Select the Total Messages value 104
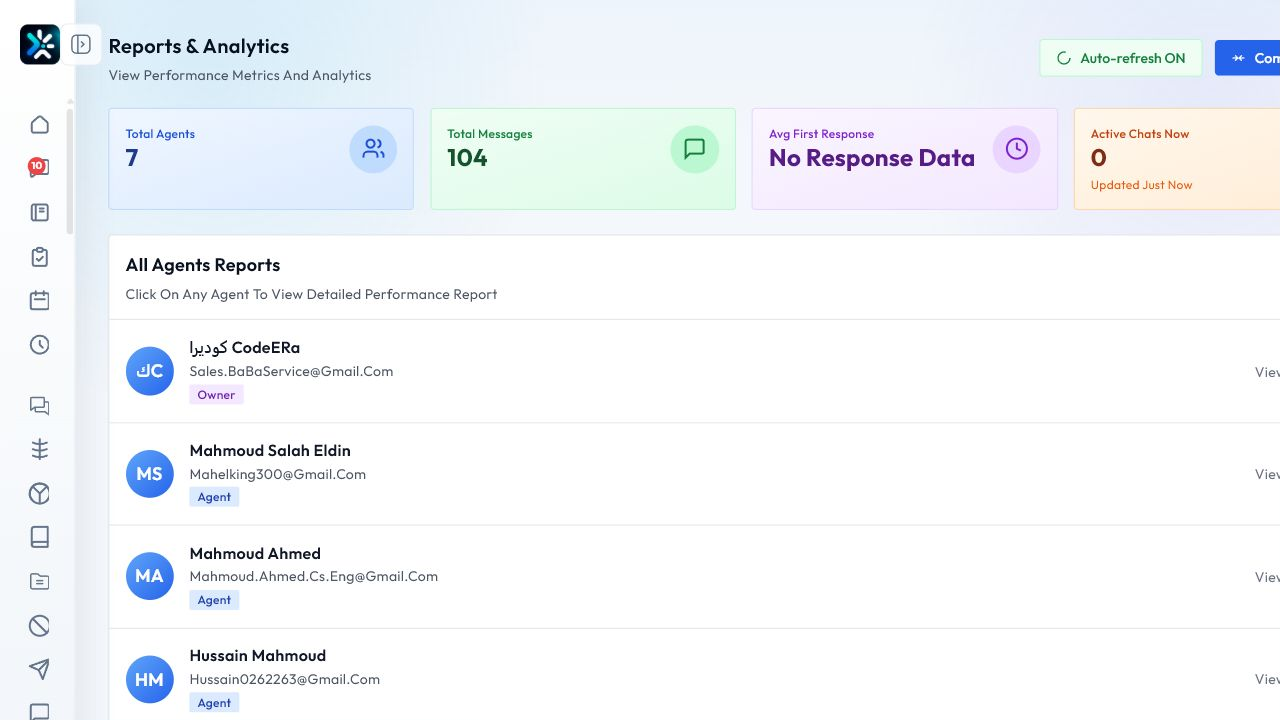 coord(467,158)
